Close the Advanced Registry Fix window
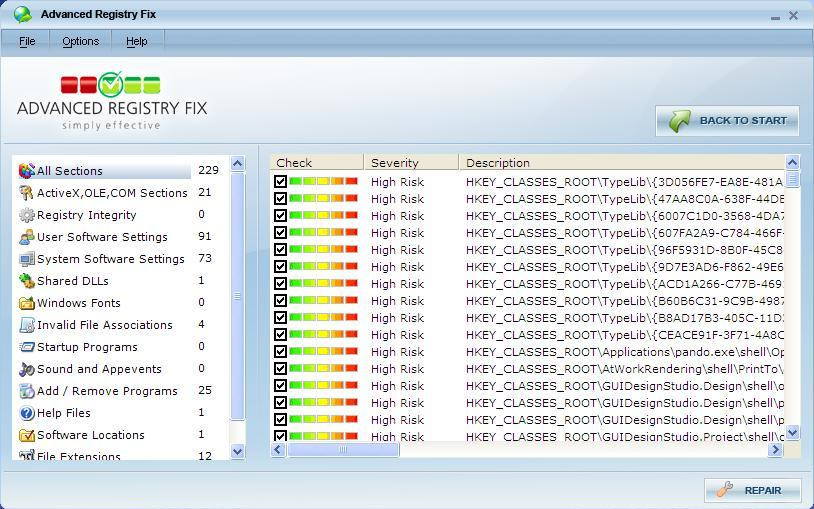This screenshot has width=814, height=509. pos(793,16)
